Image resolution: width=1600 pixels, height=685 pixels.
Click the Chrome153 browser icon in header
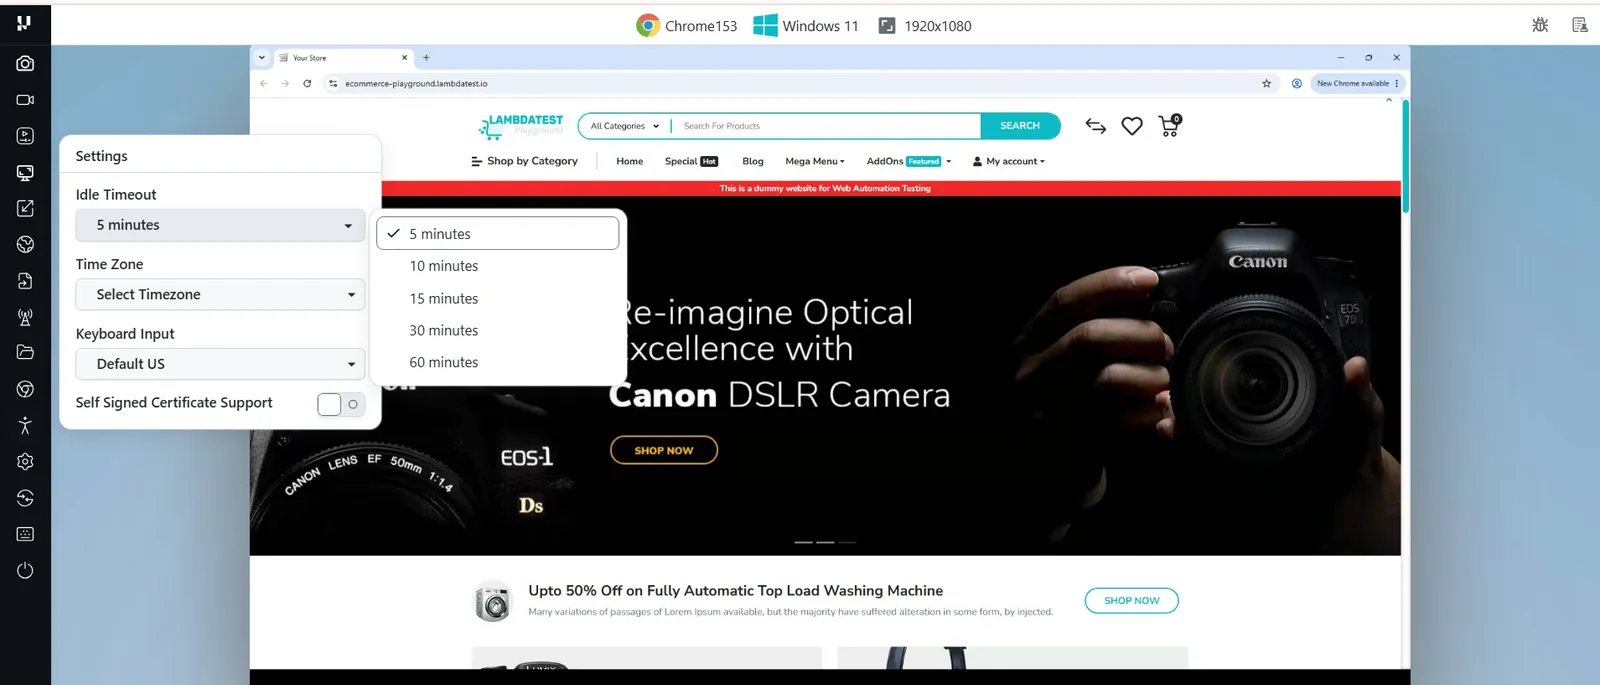point(648,25)
